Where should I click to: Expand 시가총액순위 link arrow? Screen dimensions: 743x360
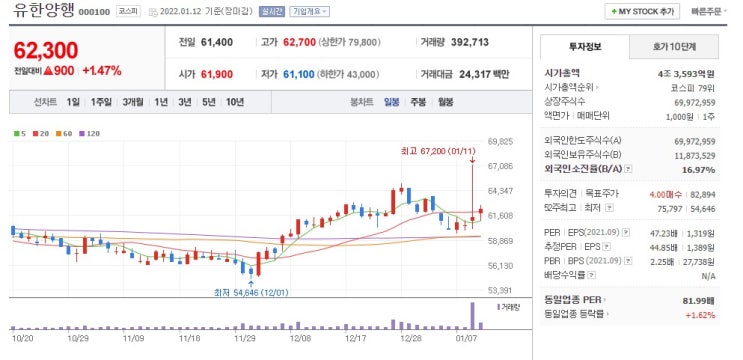click(571, 88)
